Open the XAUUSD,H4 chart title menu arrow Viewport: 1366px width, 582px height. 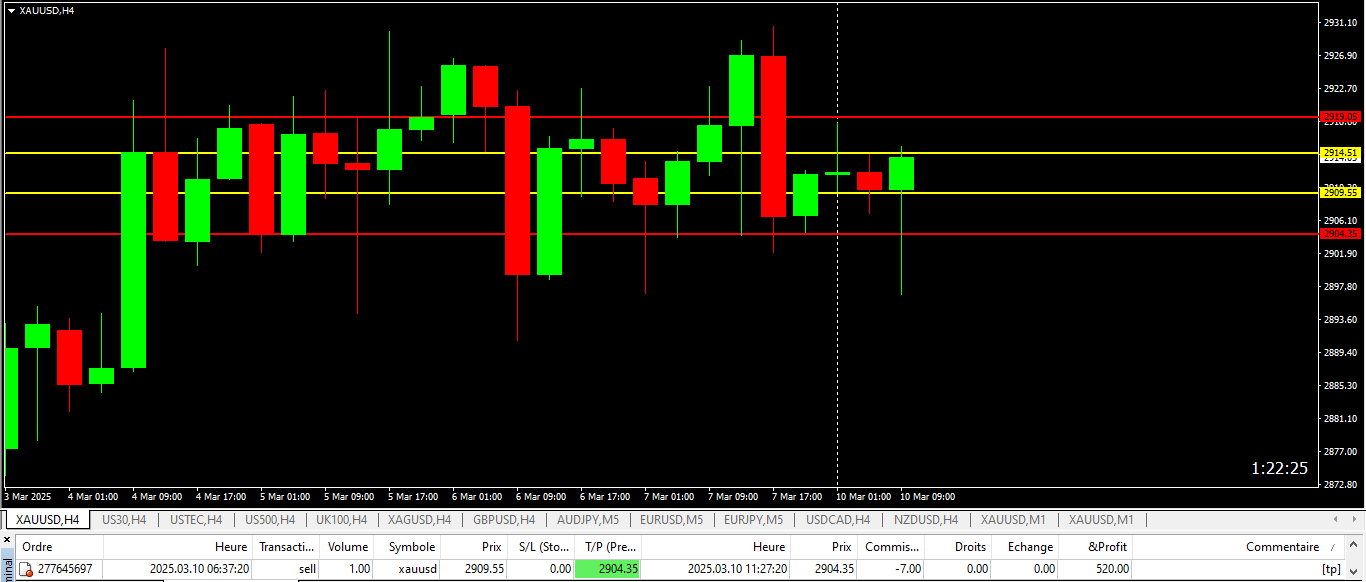[x=11, y=10]
